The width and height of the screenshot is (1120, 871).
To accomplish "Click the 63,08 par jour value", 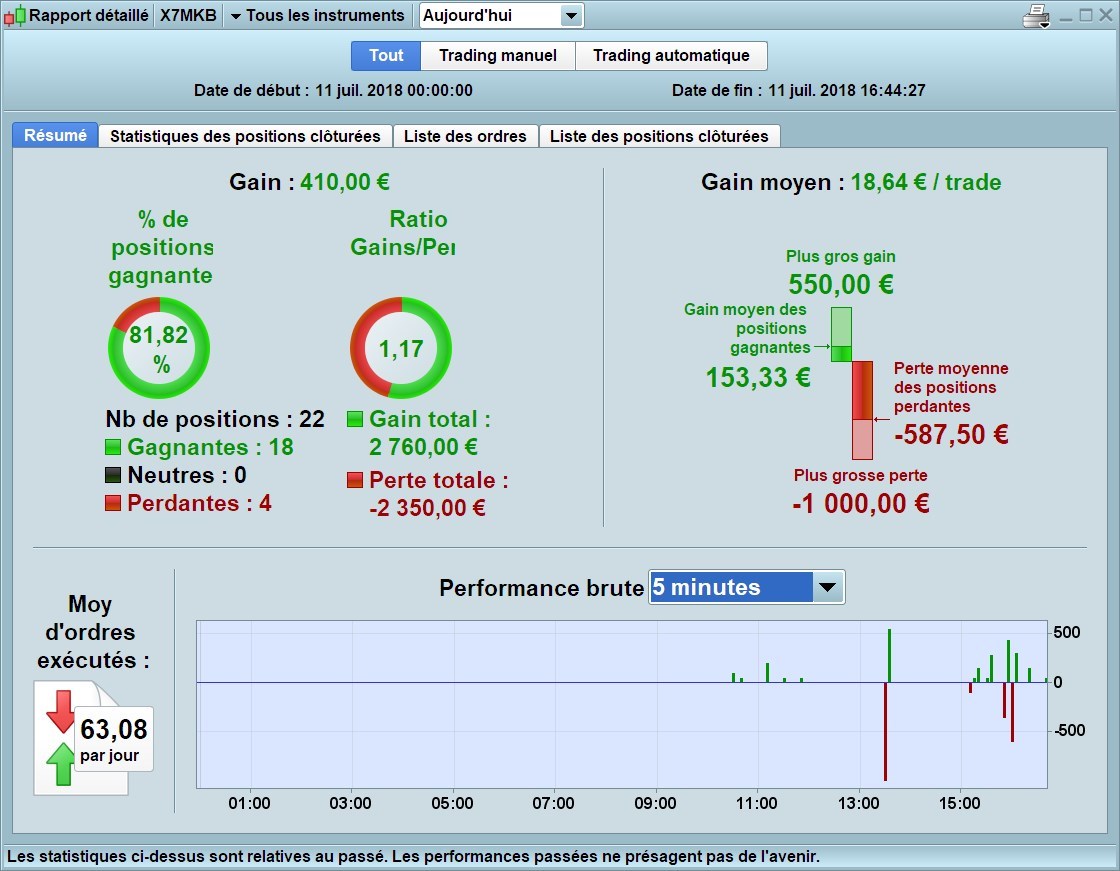I will (x=114, y=740).
